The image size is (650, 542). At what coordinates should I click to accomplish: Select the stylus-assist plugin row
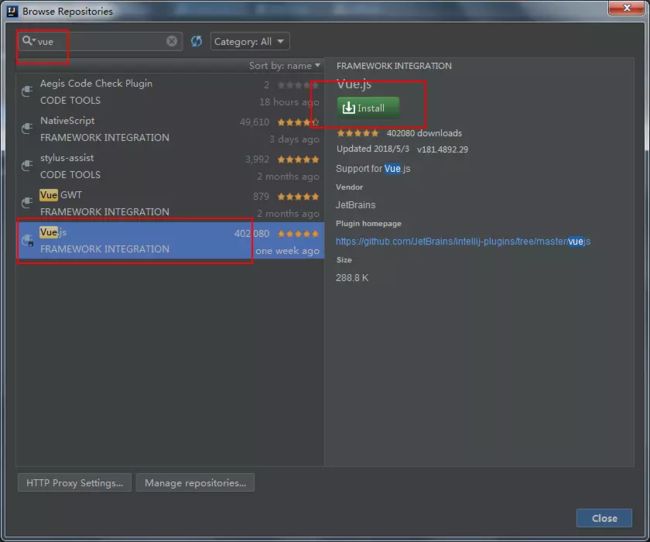(x=170, y=166)
